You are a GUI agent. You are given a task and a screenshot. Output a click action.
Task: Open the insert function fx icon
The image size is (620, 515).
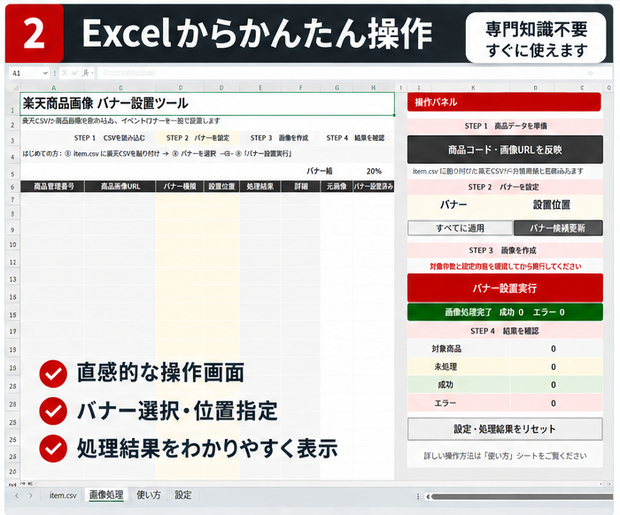click(86, 73)
